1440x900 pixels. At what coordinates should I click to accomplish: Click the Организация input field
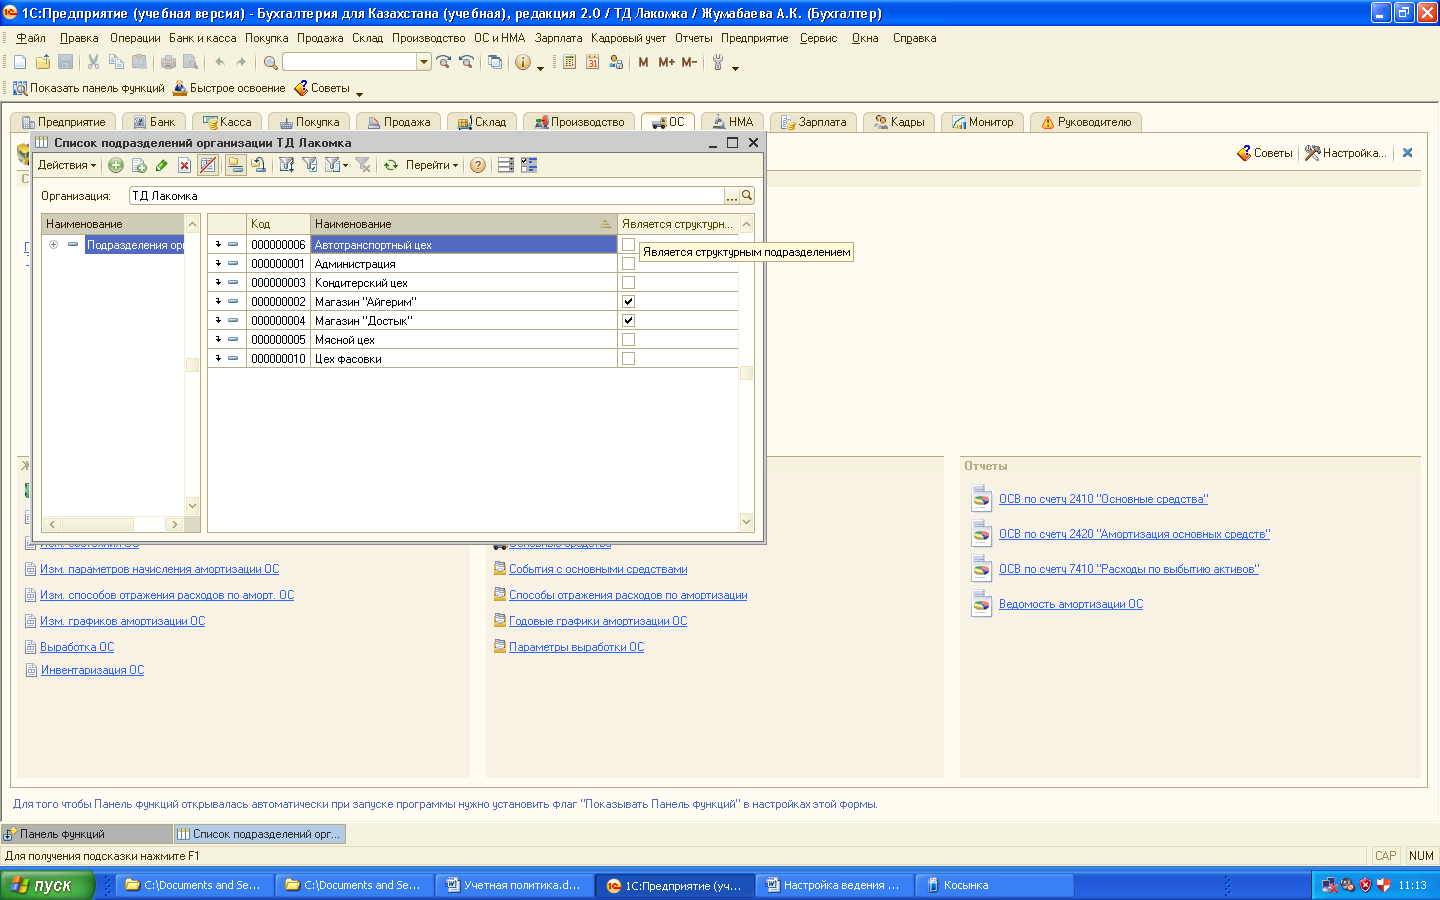point(427,195)
